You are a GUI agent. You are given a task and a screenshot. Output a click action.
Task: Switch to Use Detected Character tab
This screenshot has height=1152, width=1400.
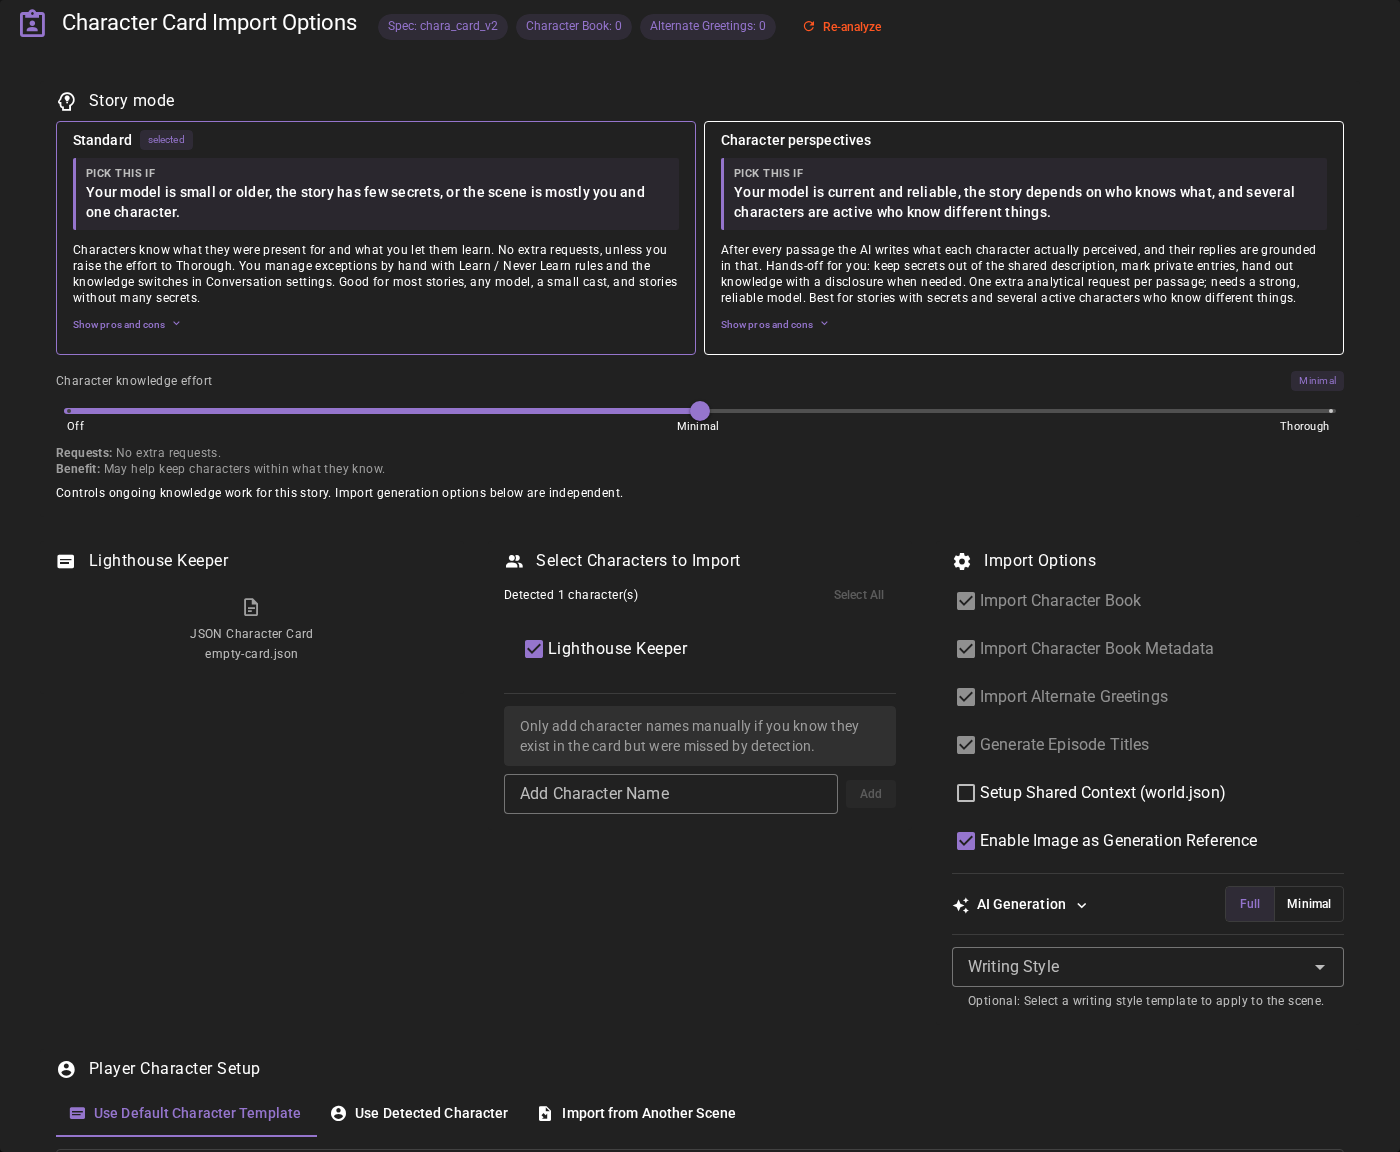click(x=420, y=1113)
